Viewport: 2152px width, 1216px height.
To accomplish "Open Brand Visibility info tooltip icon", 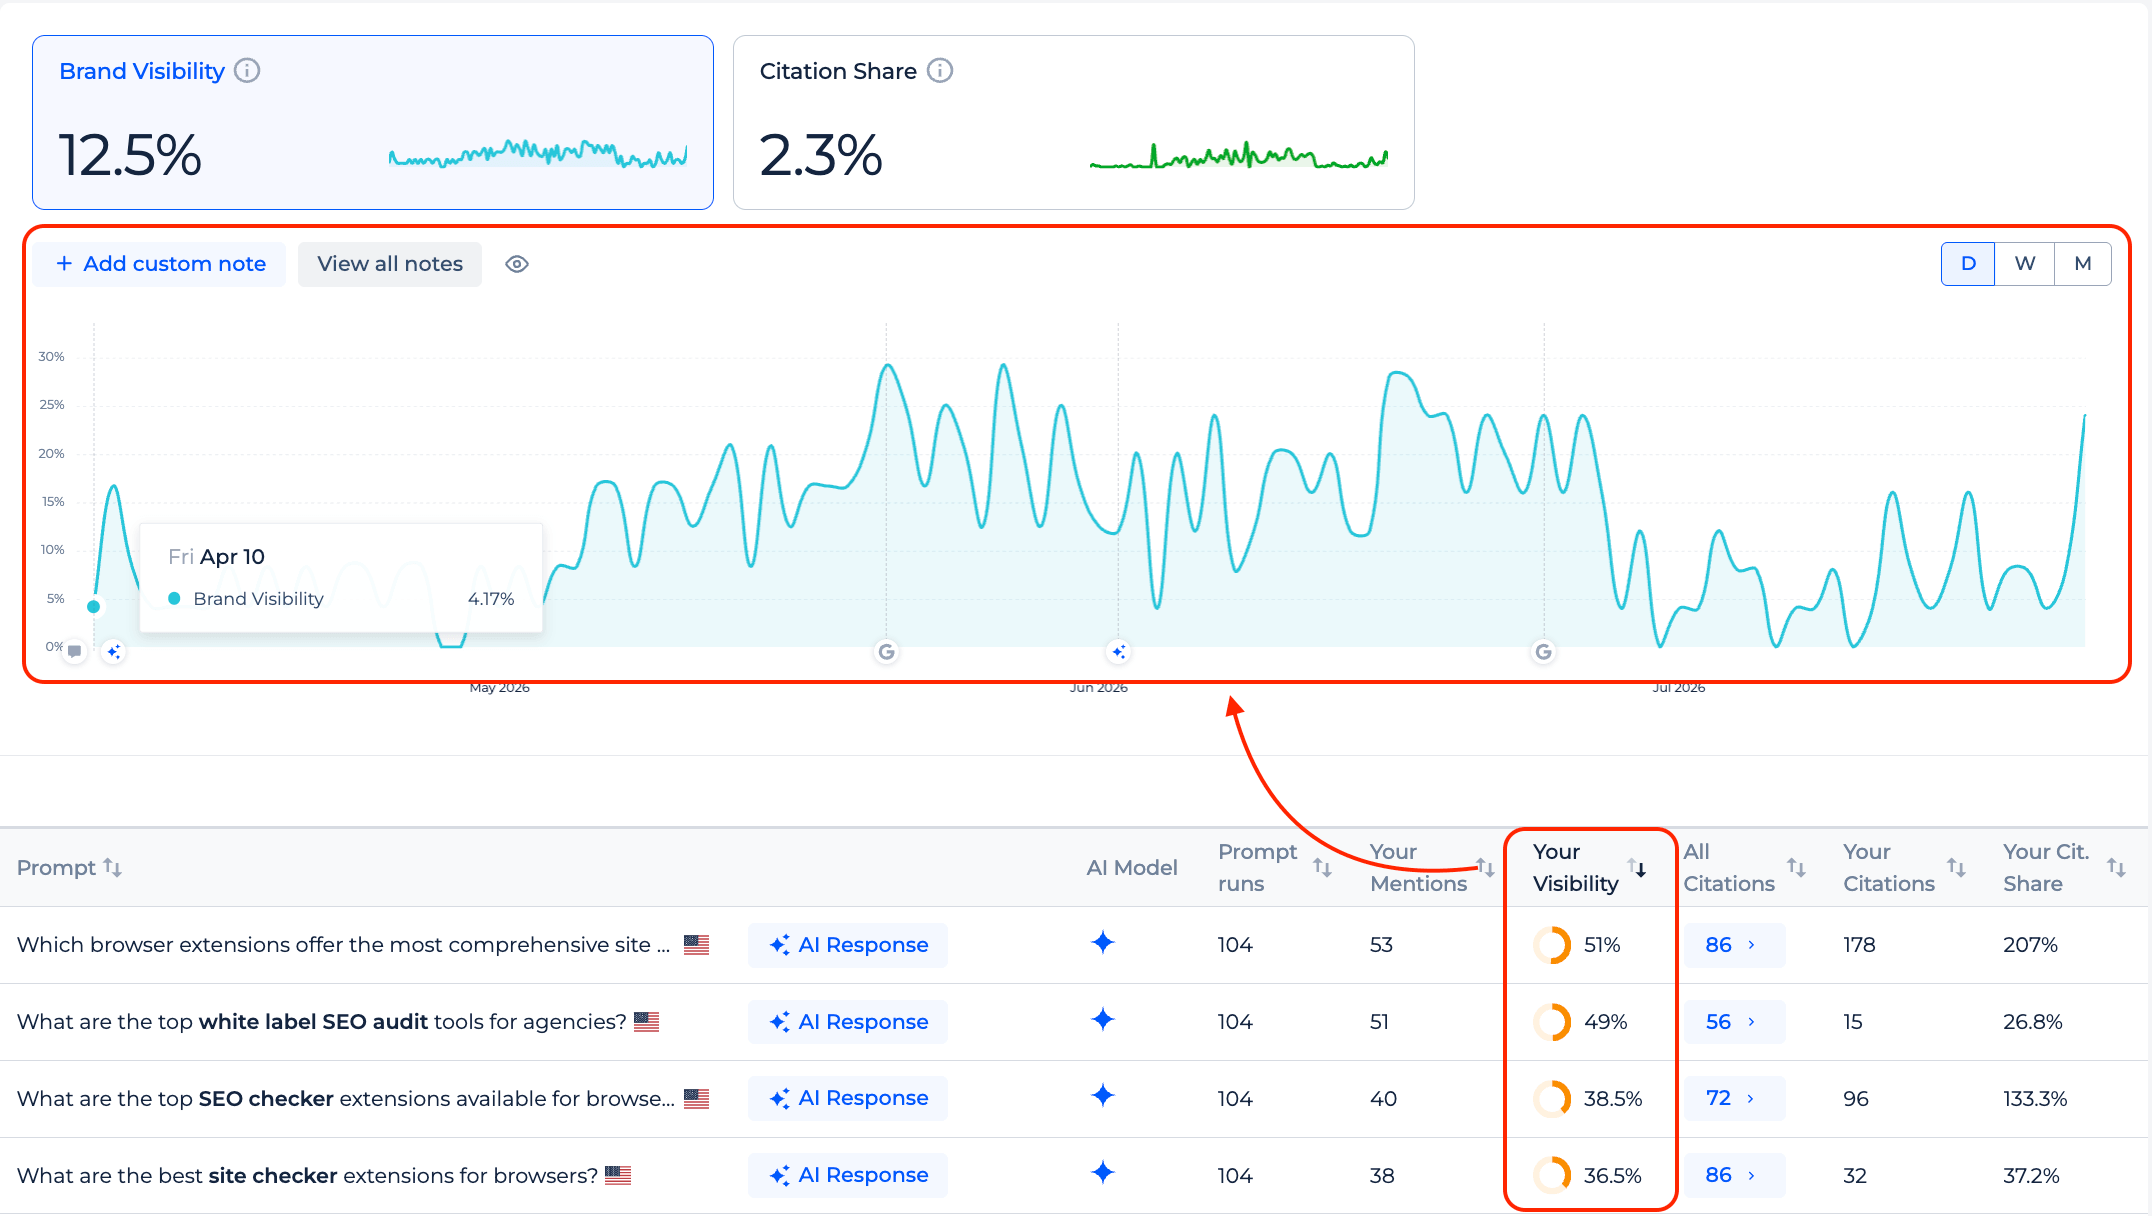I will pyautogui.click(x=247, y=71).
